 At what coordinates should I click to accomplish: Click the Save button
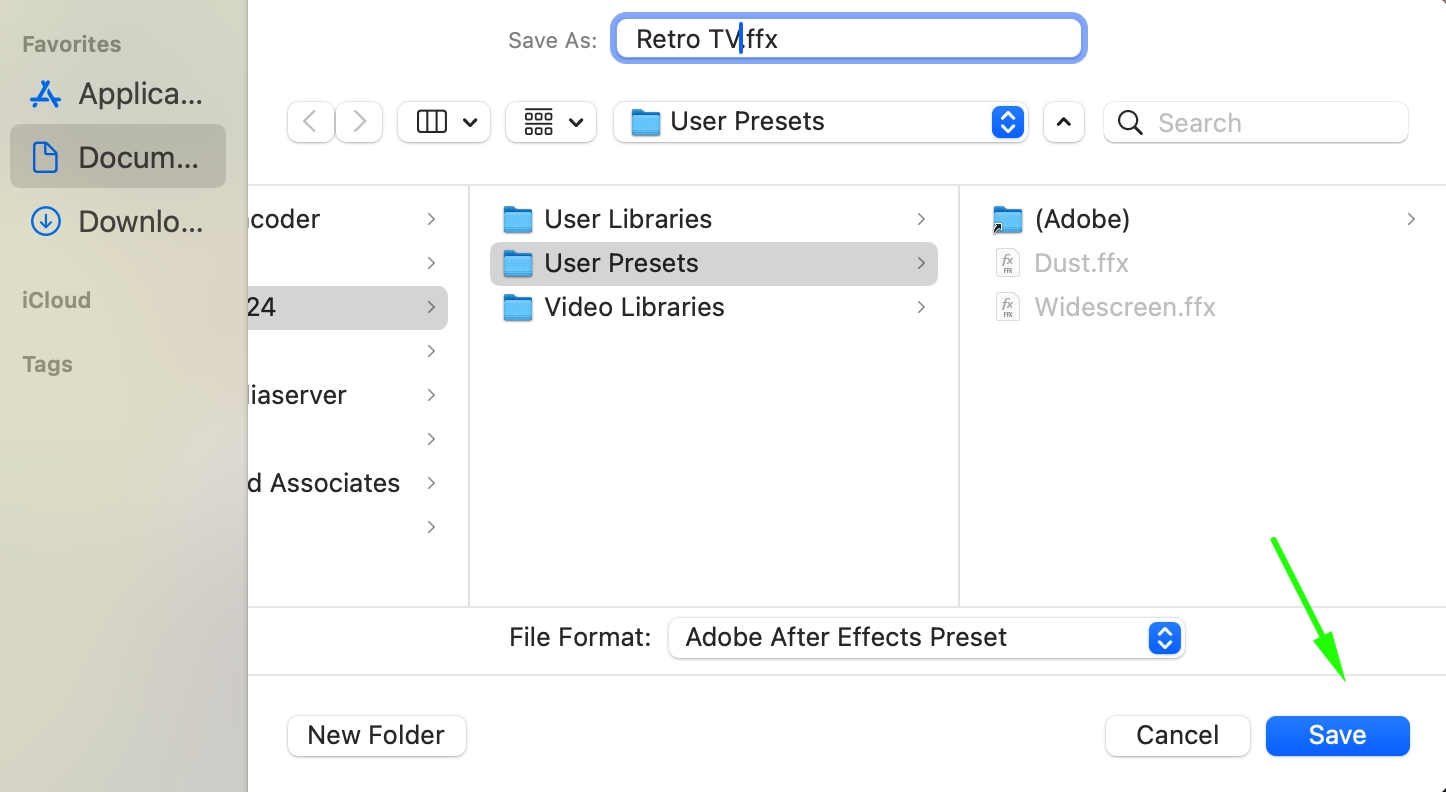pos(1338,736)
